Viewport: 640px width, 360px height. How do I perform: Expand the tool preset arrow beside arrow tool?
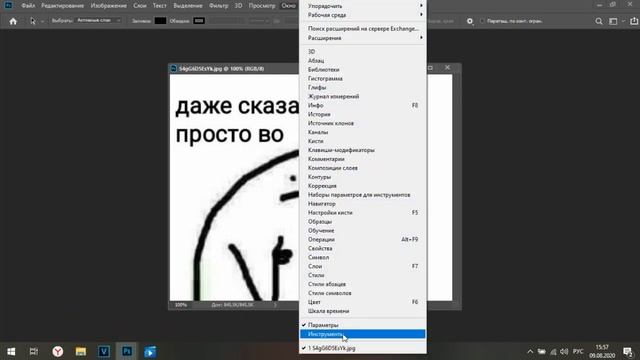click(x=42, y=21)
